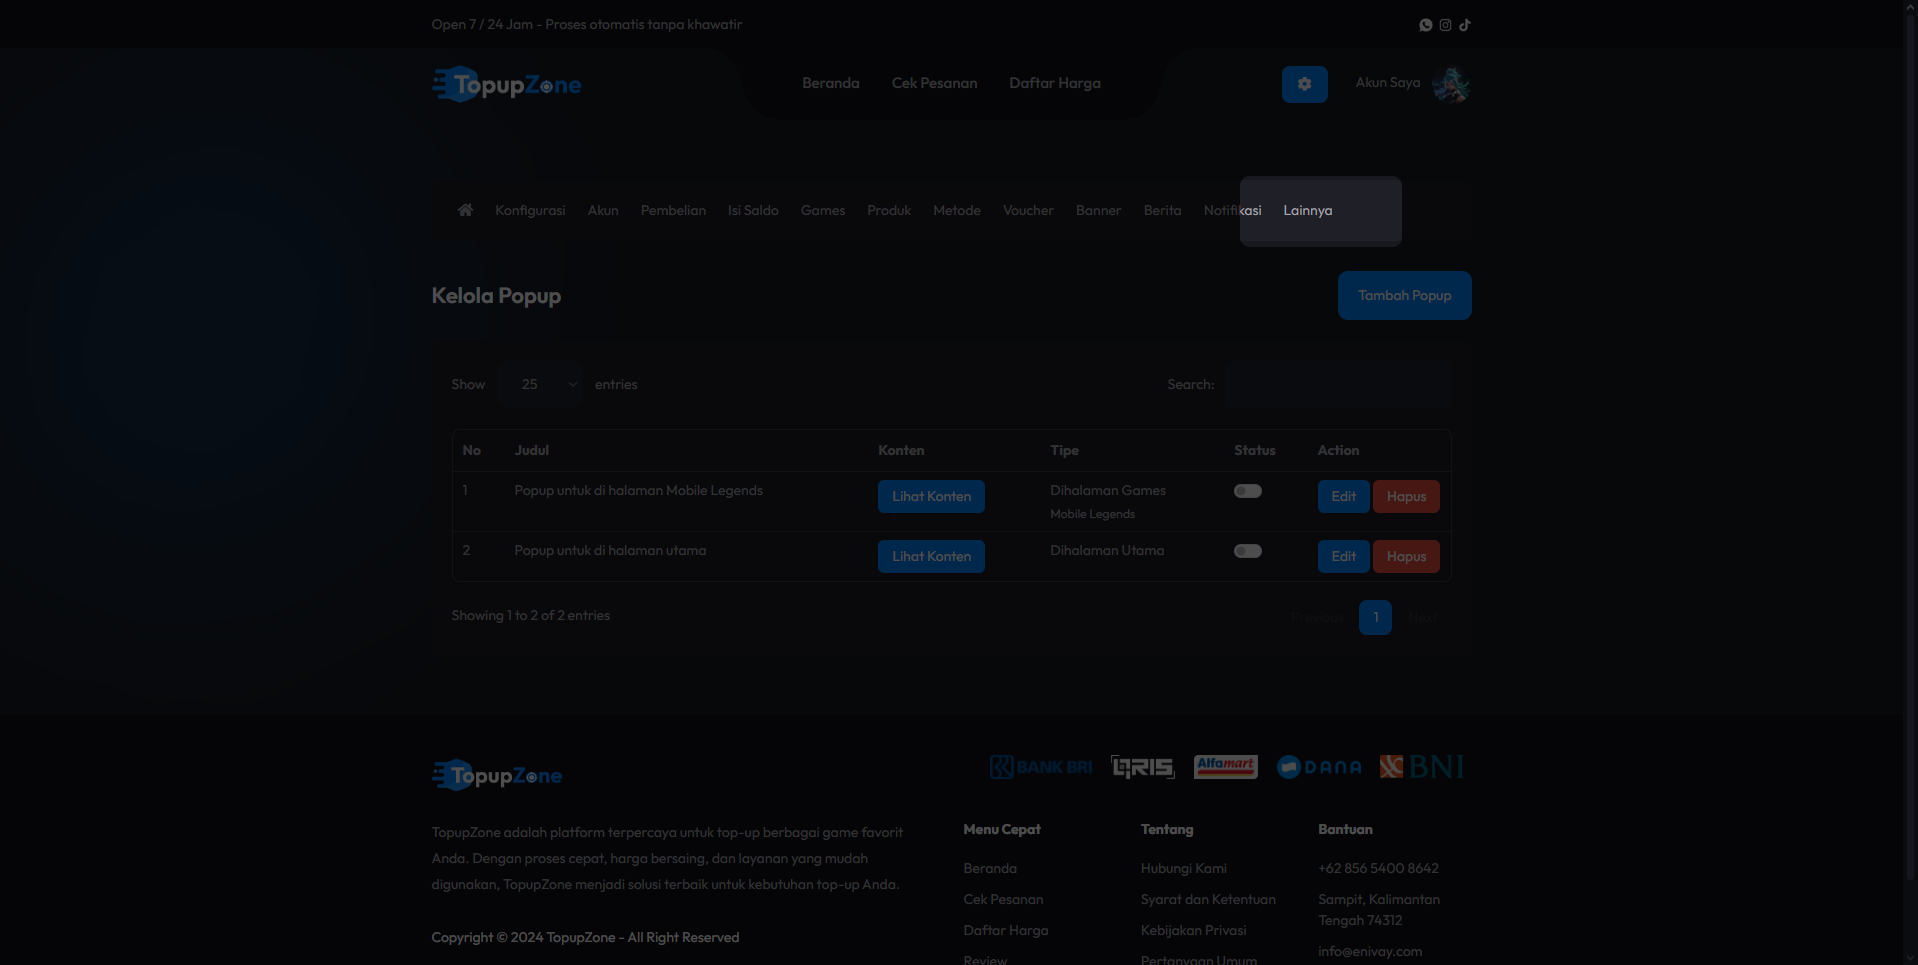This screenshot has width=1918, height=965.
Task: Open the show entries dropdown
Action: 541,384
